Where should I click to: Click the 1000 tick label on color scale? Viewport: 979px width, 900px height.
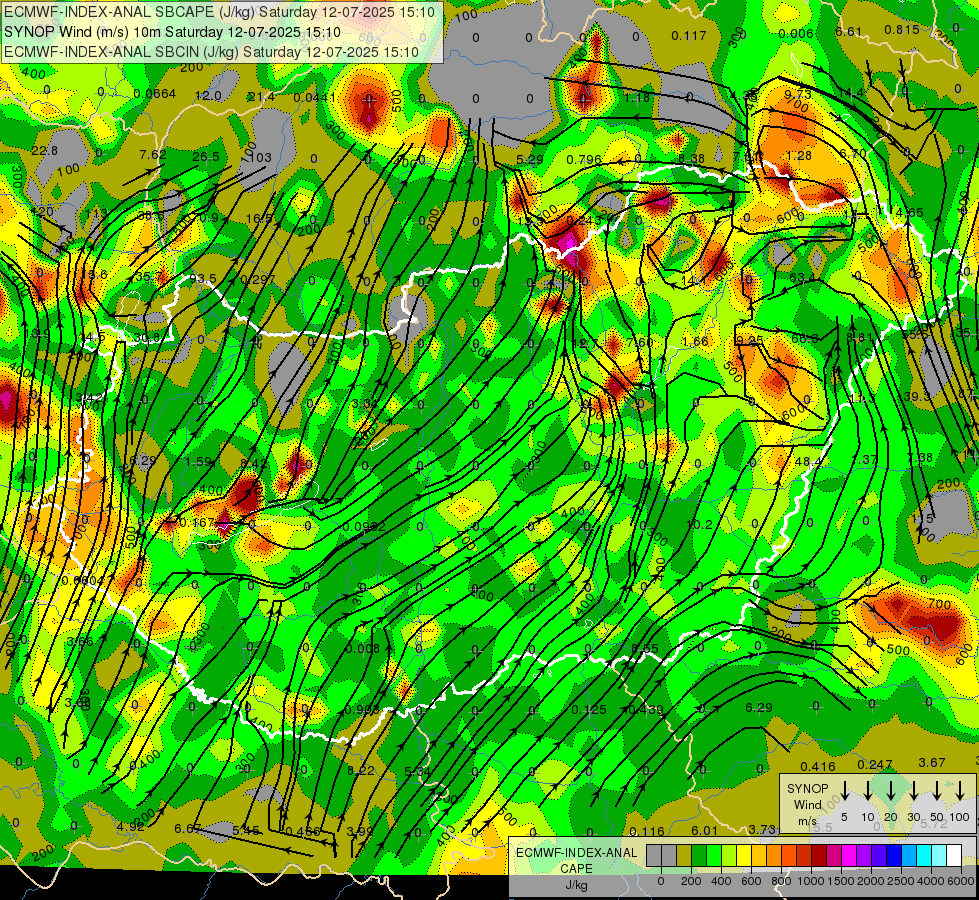[x=811, y=881]
